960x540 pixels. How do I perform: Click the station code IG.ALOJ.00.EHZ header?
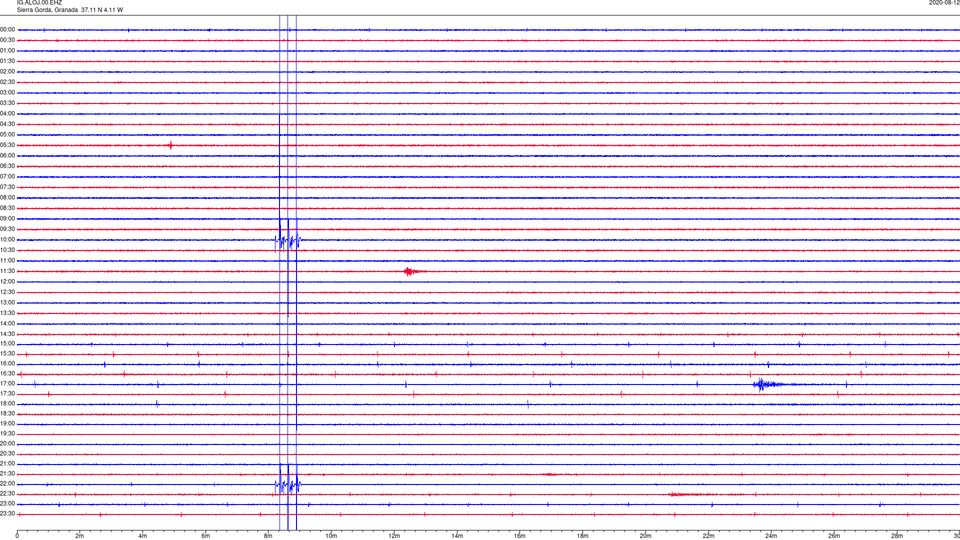click(39, 3)
